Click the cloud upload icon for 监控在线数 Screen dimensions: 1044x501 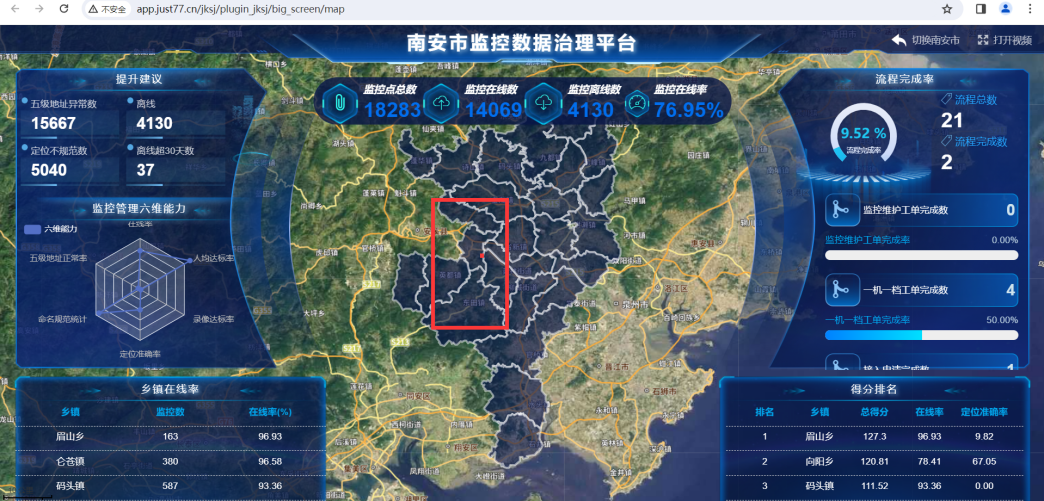[441, 103]
